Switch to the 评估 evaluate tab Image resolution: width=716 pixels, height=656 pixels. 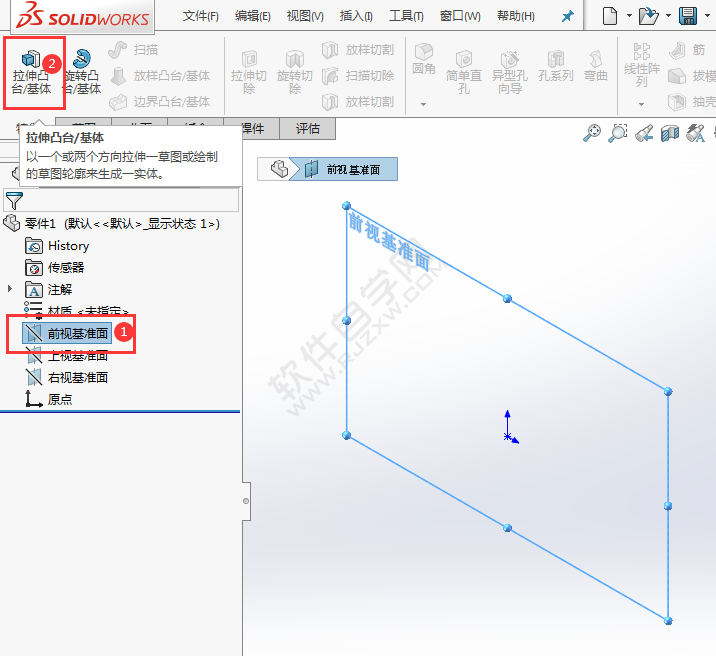[307, 129]
